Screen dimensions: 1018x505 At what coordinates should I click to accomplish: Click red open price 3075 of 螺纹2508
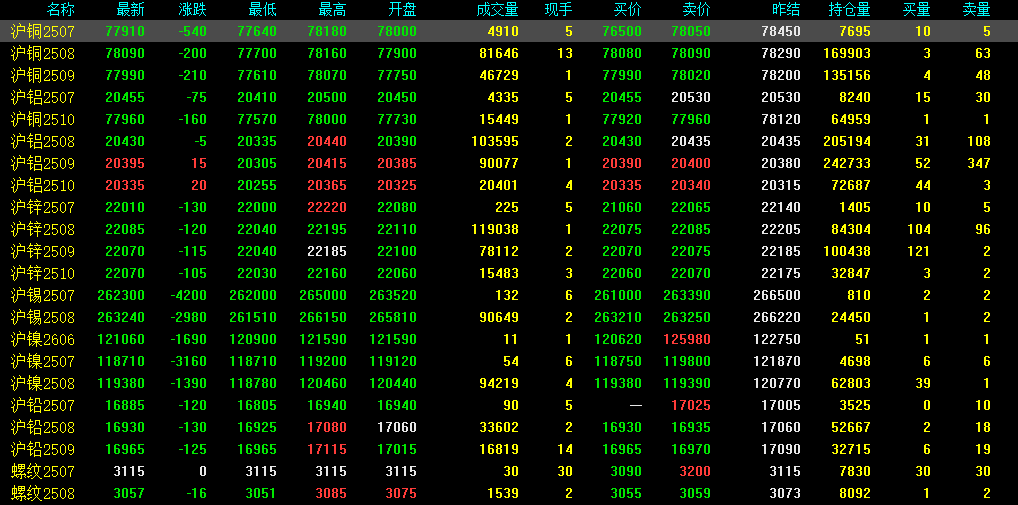click(x=401, y=493)
